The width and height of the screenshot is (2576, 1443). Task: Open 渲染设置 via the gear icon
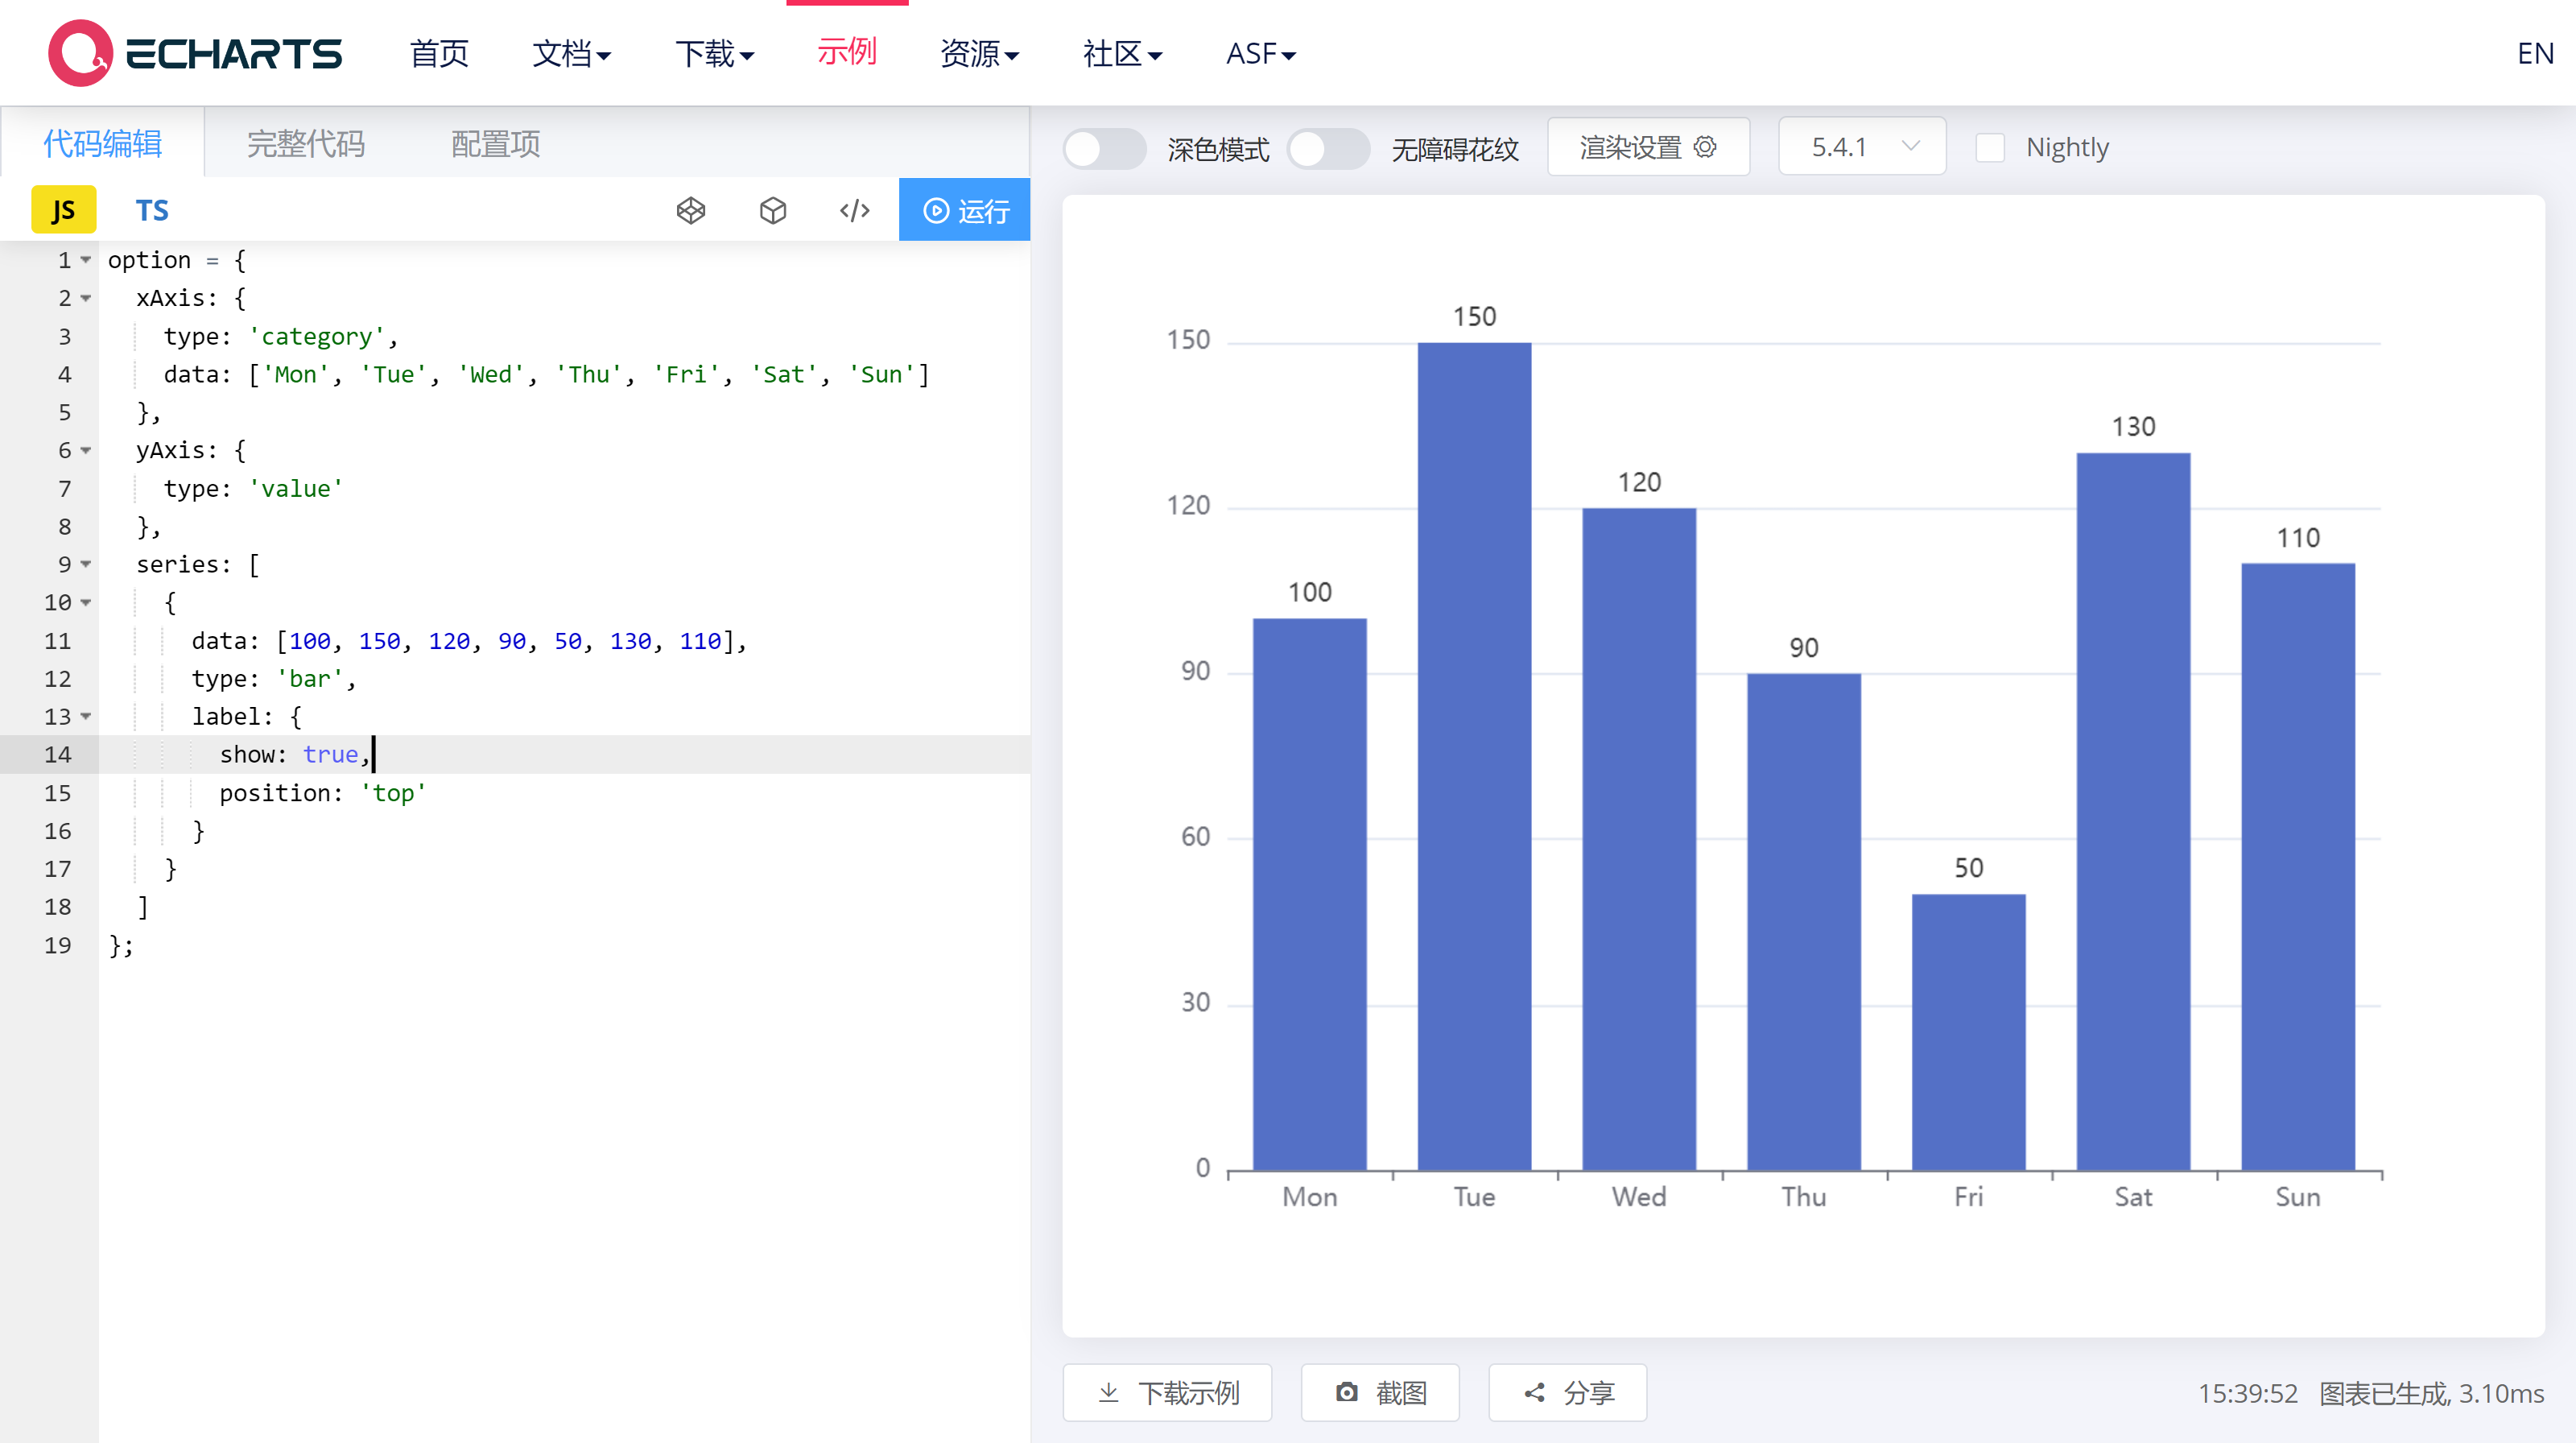[1648, 146]
